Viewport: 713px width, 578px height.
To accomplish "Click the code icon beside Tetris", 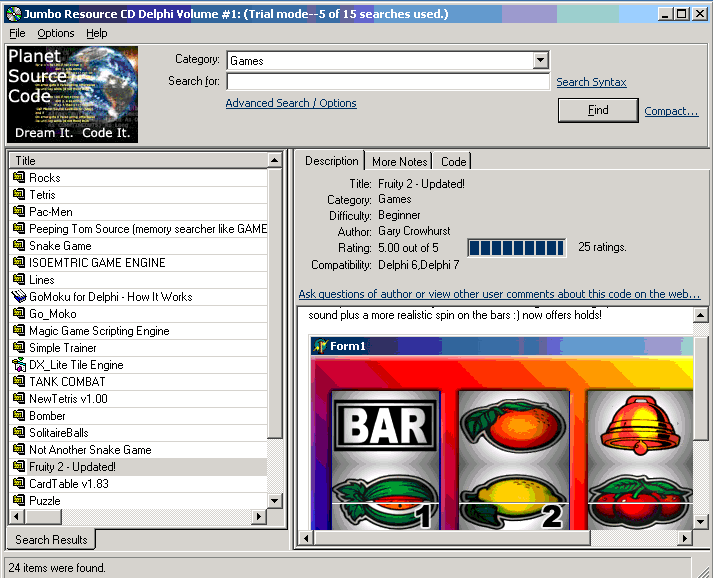I will (19, 194).
